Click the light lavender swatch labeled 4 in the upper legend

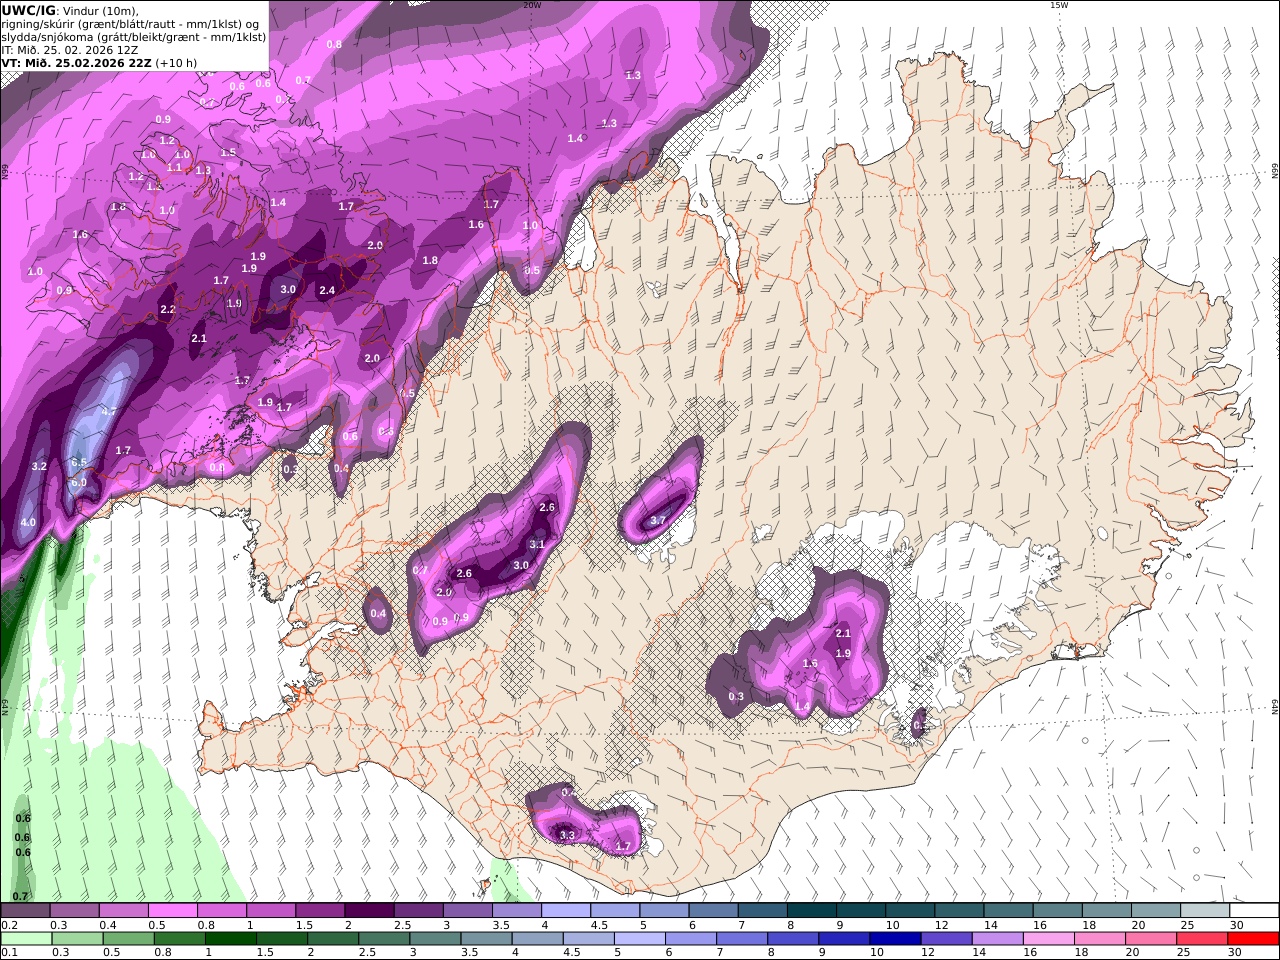pyautogui.click(x=564, y=910)
